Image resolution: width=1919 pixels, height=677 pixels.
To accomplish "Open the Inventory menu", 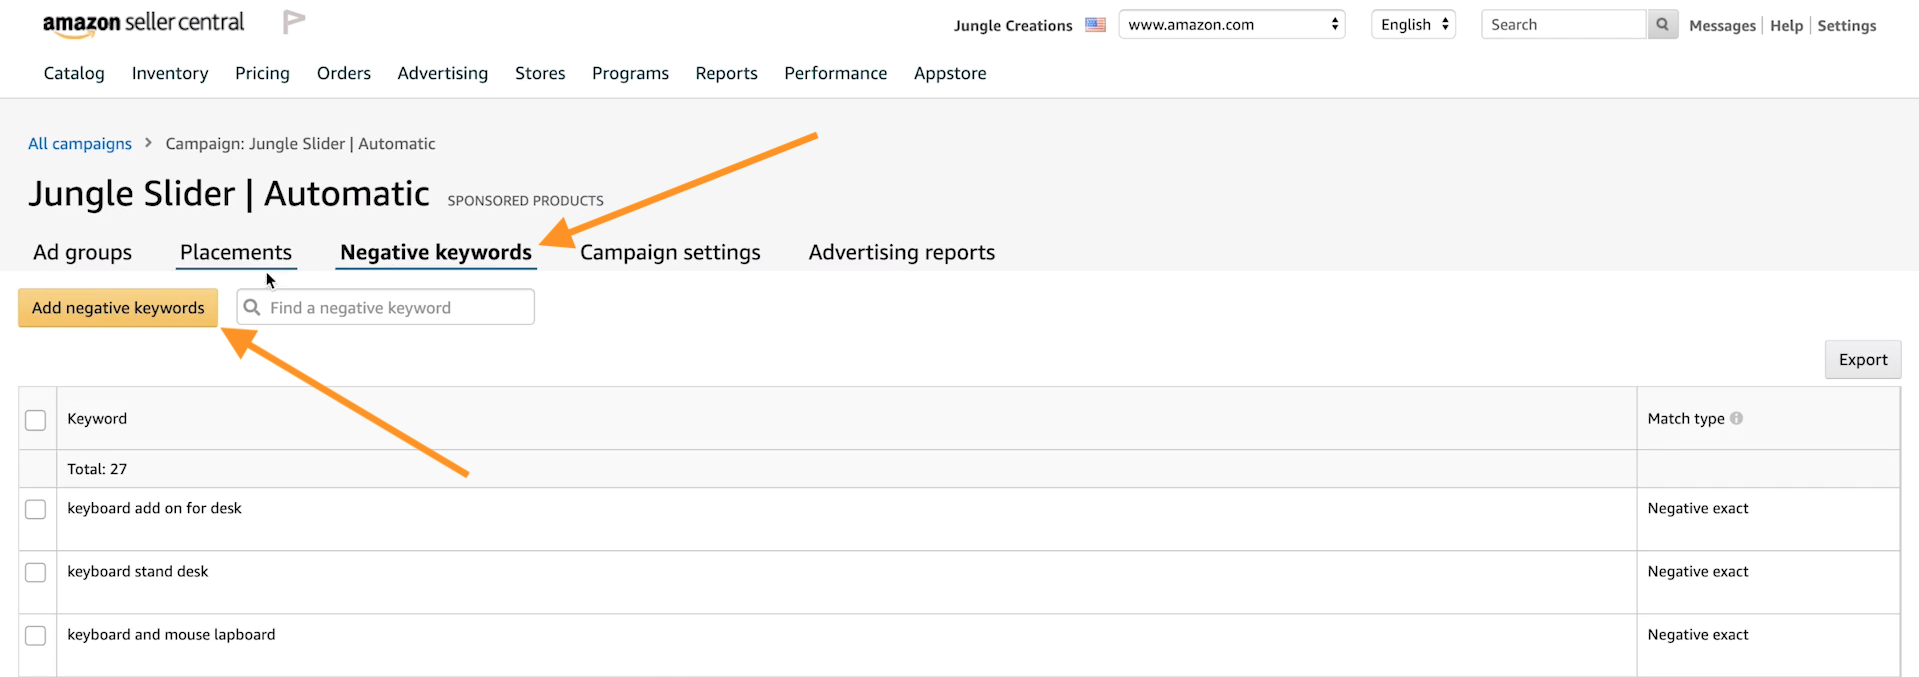I will [x=170, y=73].
